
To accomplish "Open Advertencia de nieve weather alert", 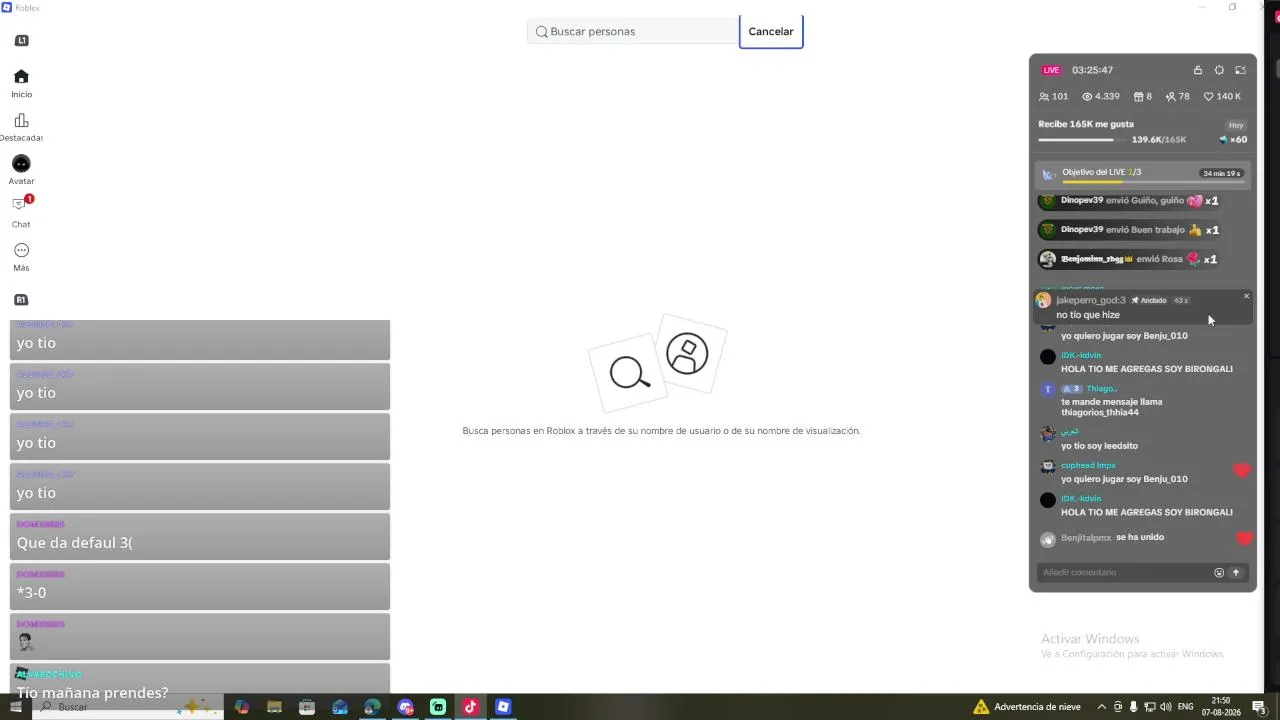I will (1027, 707).
